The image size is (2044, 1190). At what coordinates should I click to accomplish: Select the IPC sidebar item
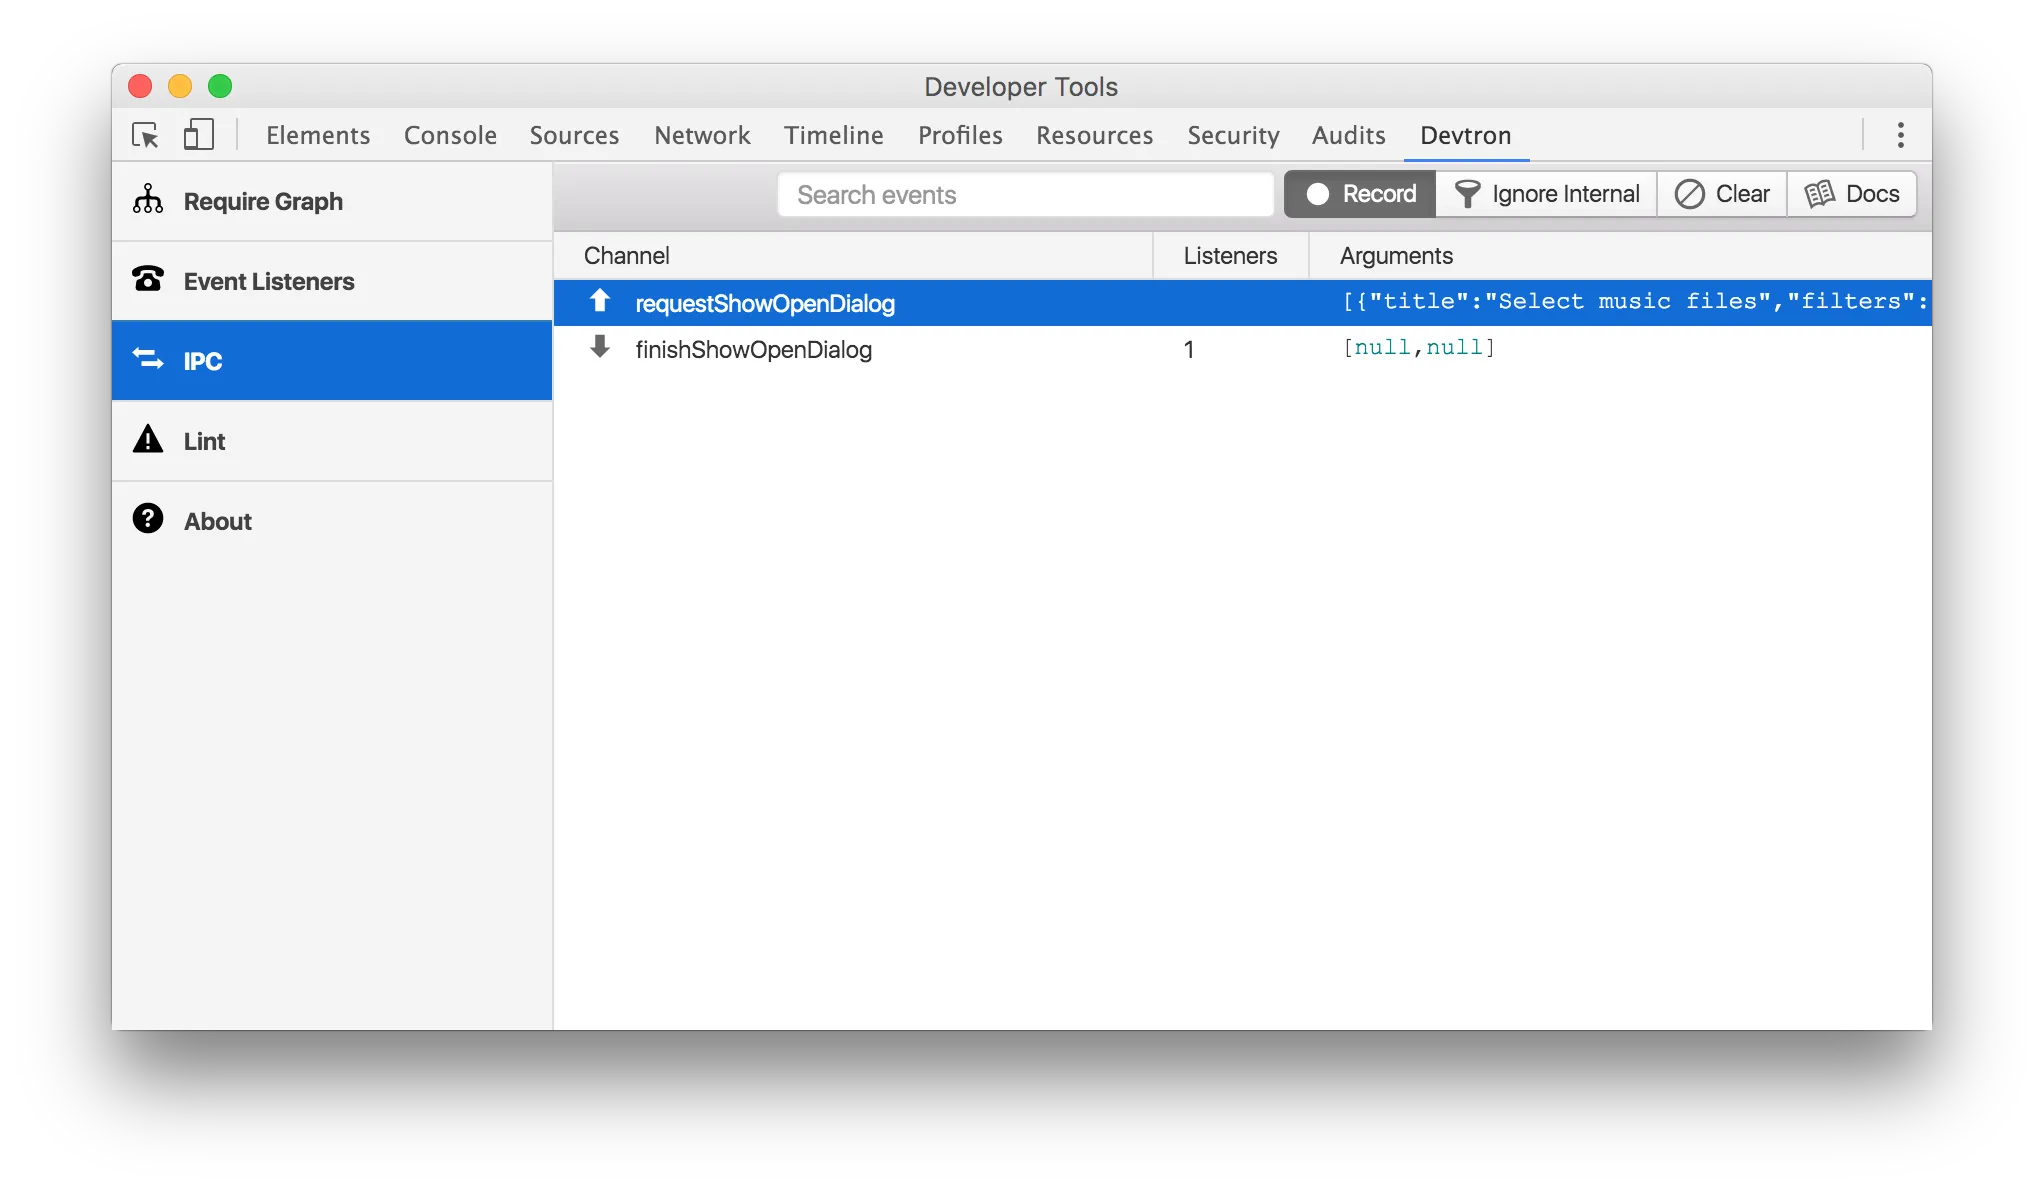coord(202,361)
